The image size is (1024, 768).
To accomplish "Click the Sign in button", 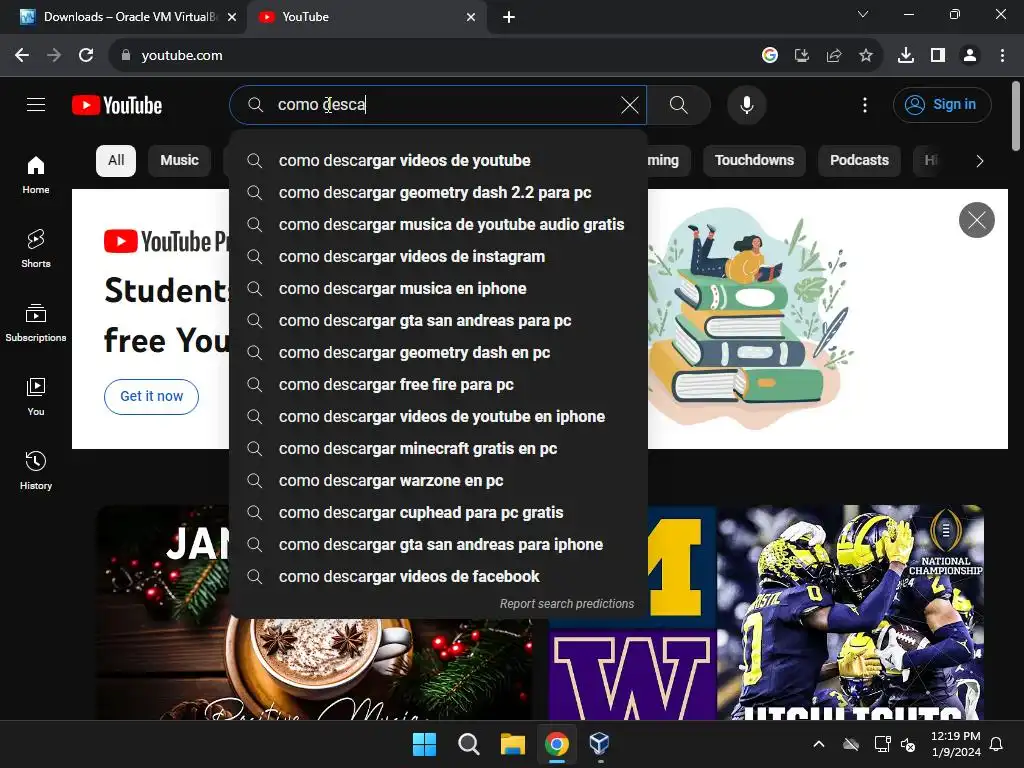I will click(942, 104).
